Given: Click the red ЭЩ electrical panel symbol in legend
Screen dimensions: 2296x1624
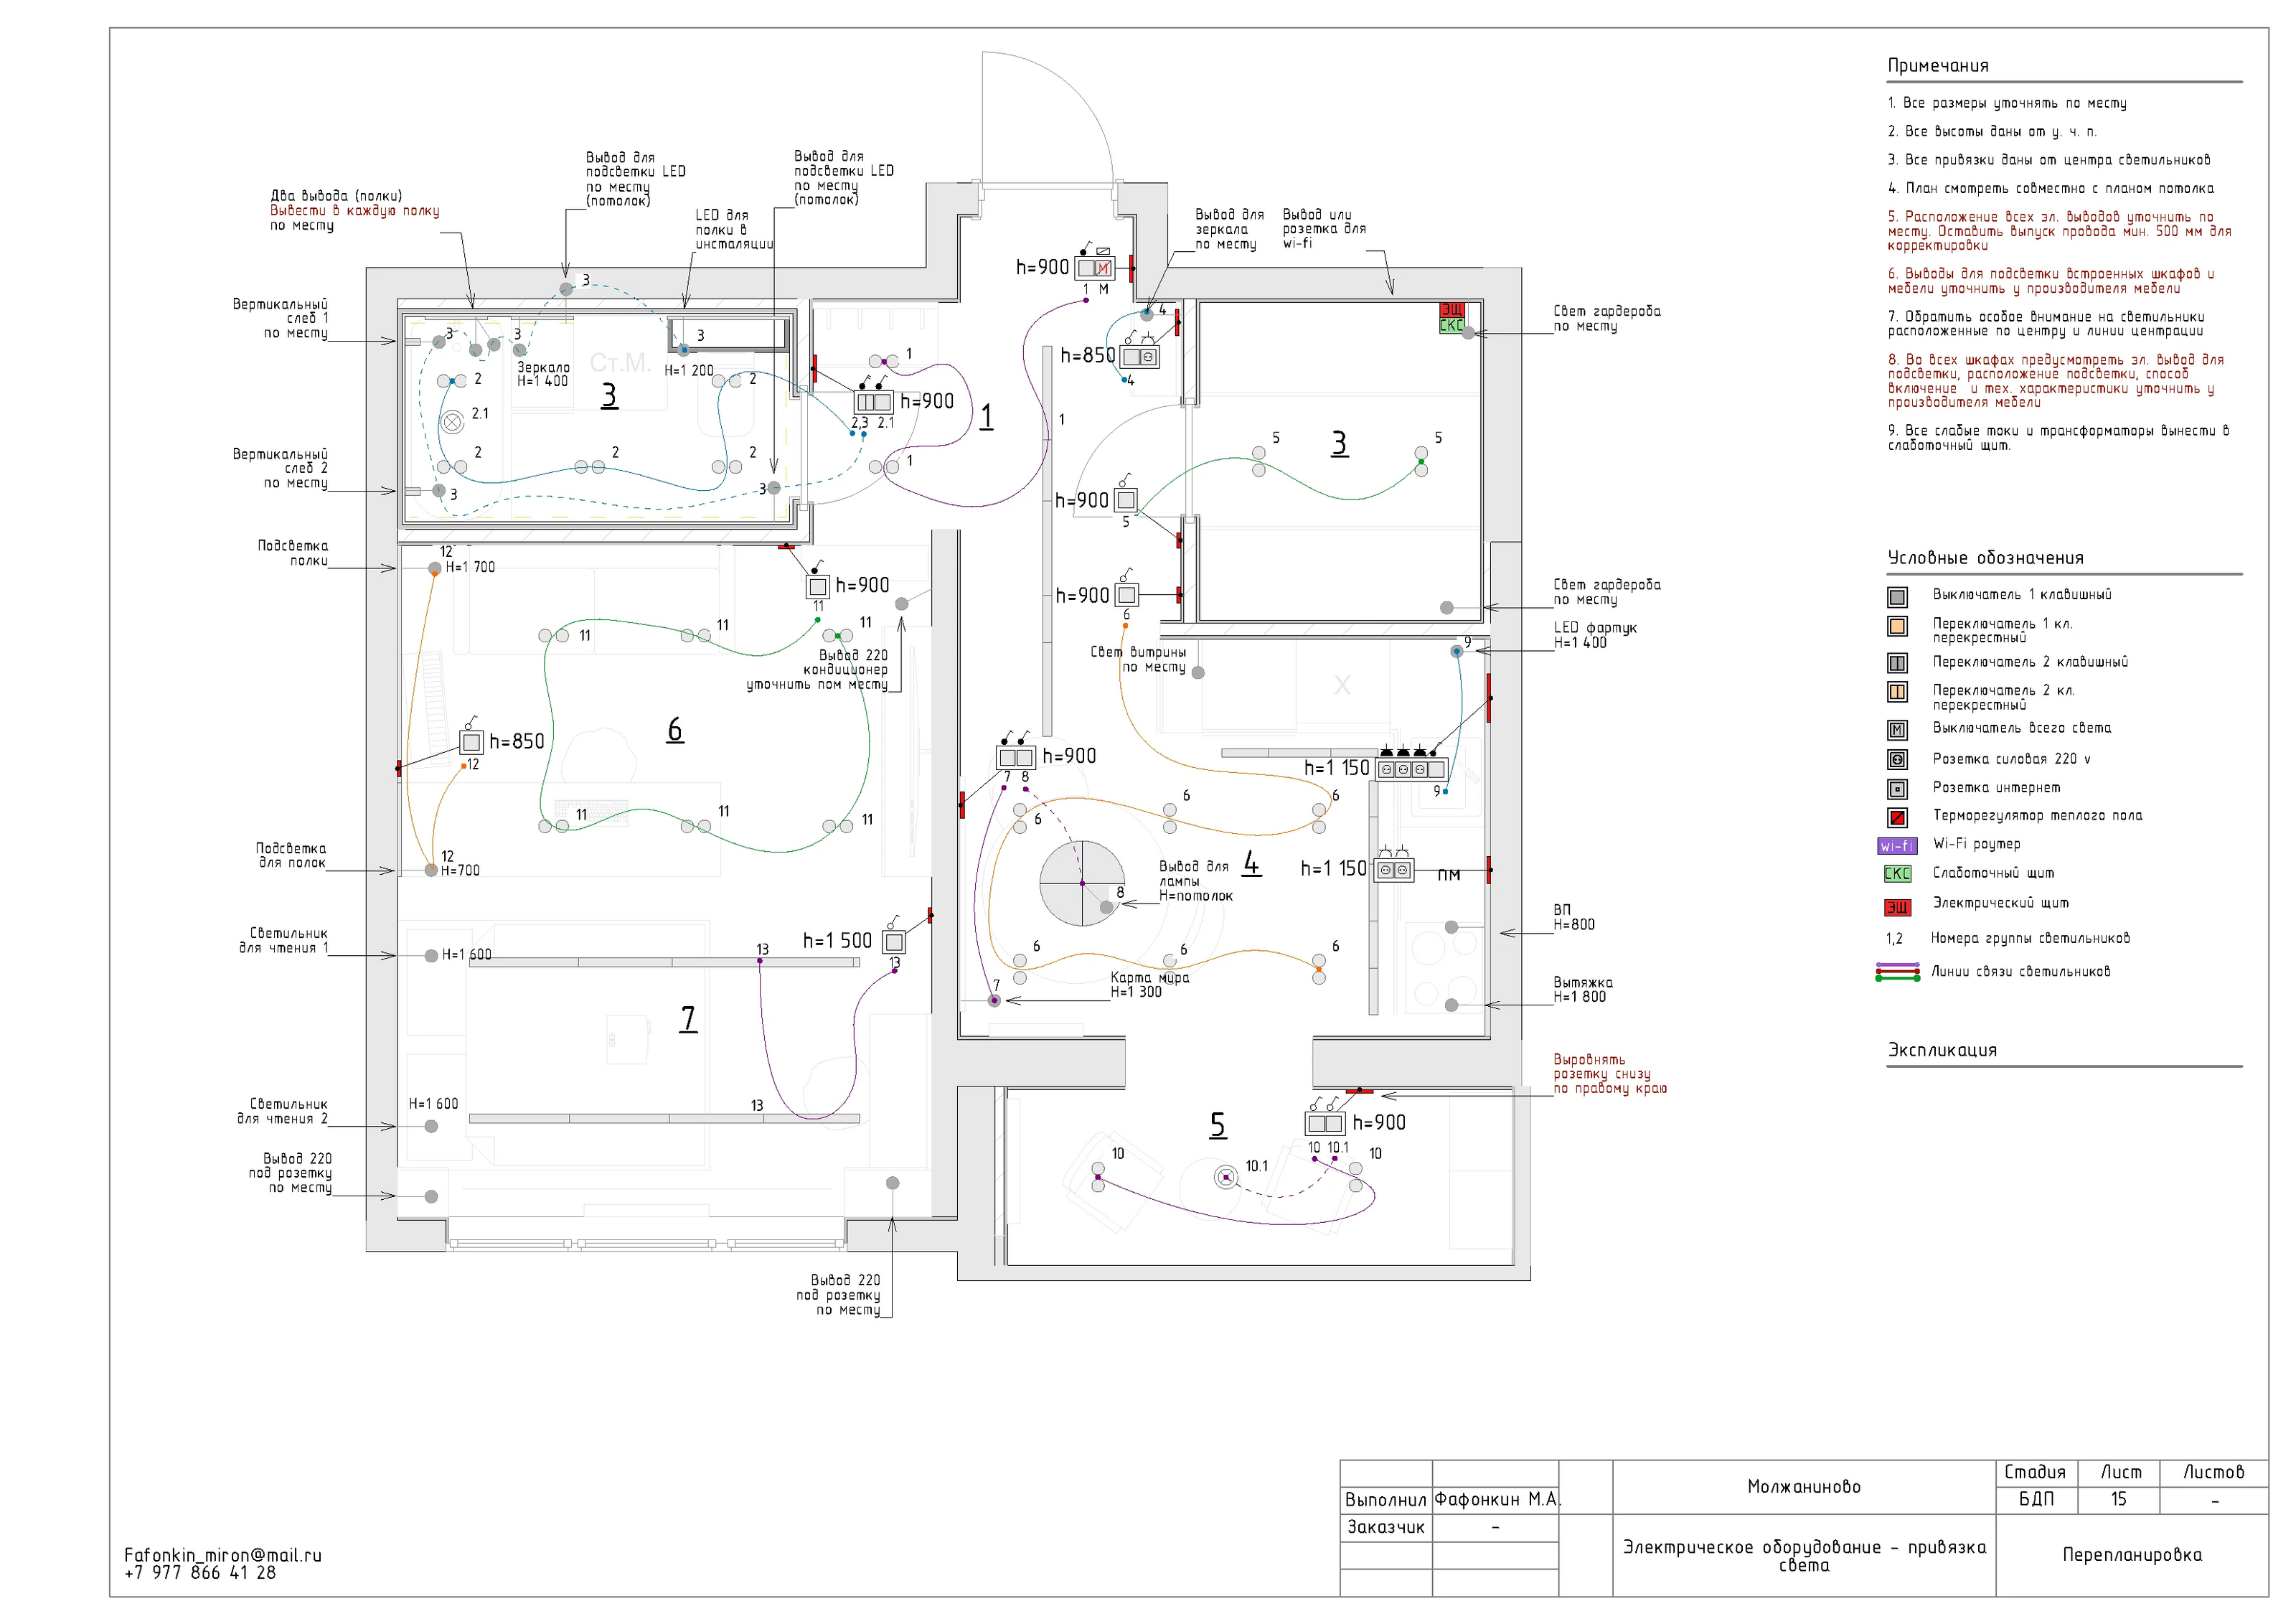Looking at the screenshot, I should click(1897, 907).
